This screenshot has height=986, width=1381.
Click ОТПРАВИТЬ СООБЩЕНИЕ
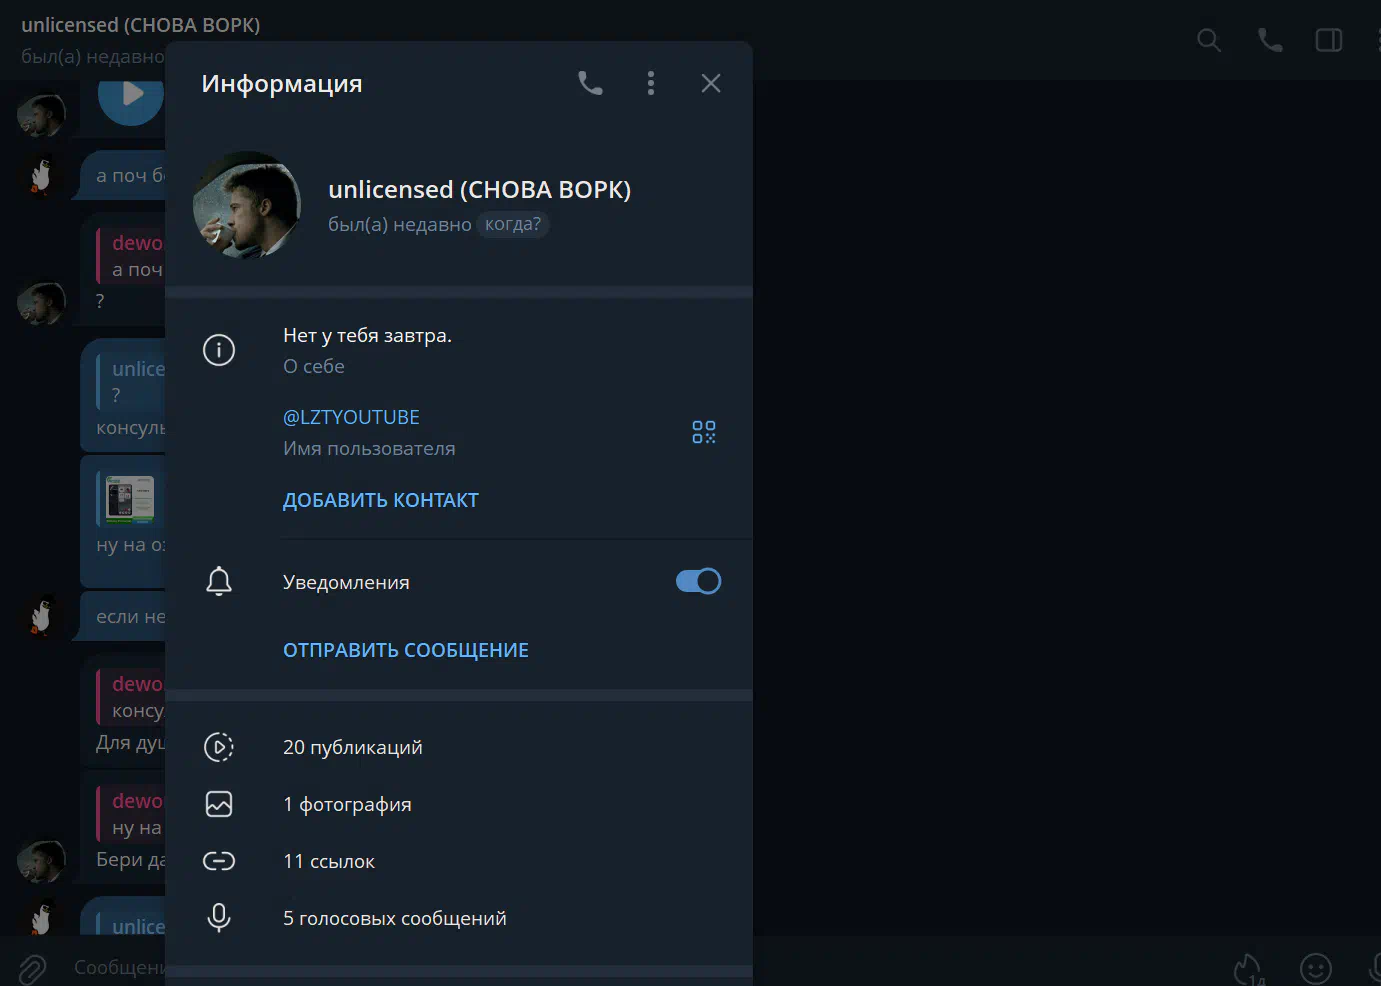coord(406,650)
